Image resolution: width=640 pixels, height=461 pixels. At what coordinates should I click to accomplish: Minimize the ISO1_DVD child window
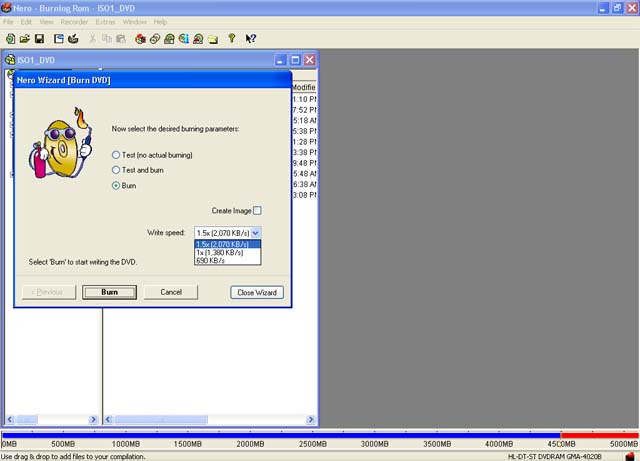[280, 60]
